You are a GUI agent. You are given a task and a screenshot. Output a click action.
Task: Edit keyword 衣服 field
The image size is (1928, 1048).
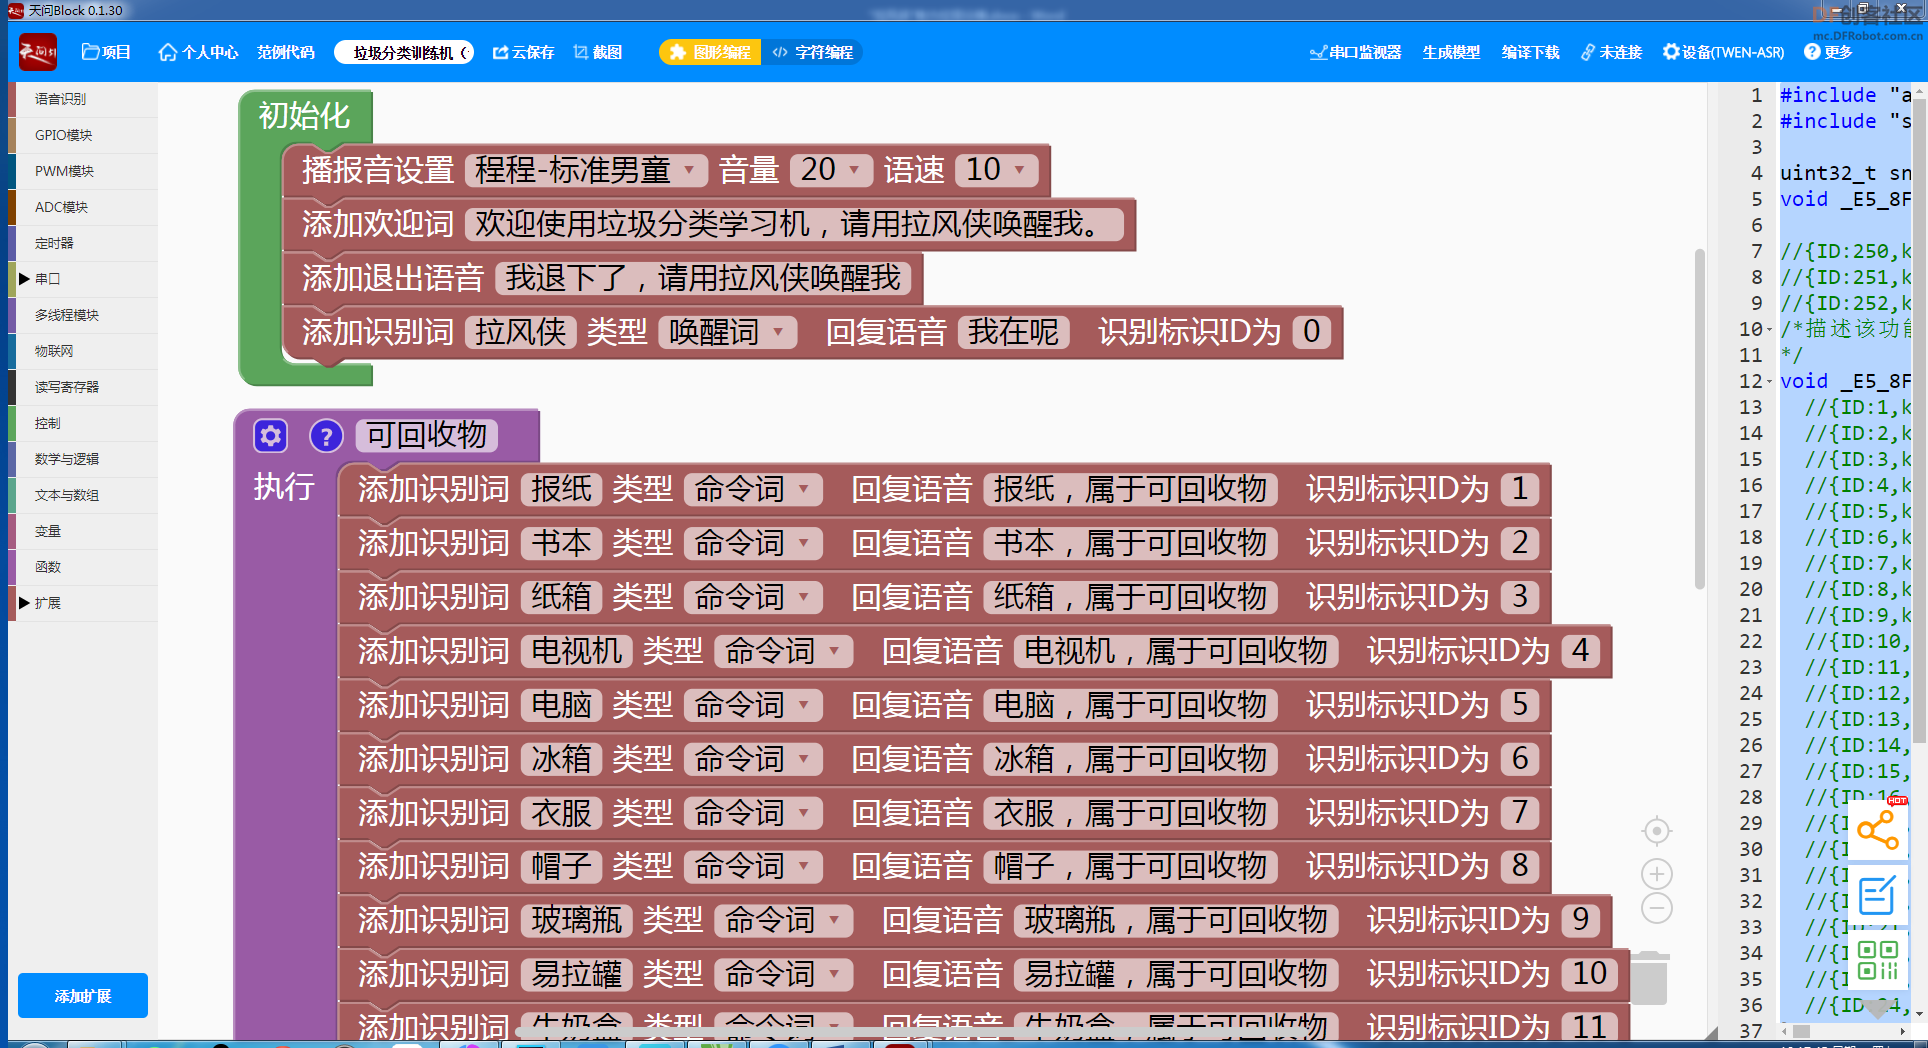point(561,813)
